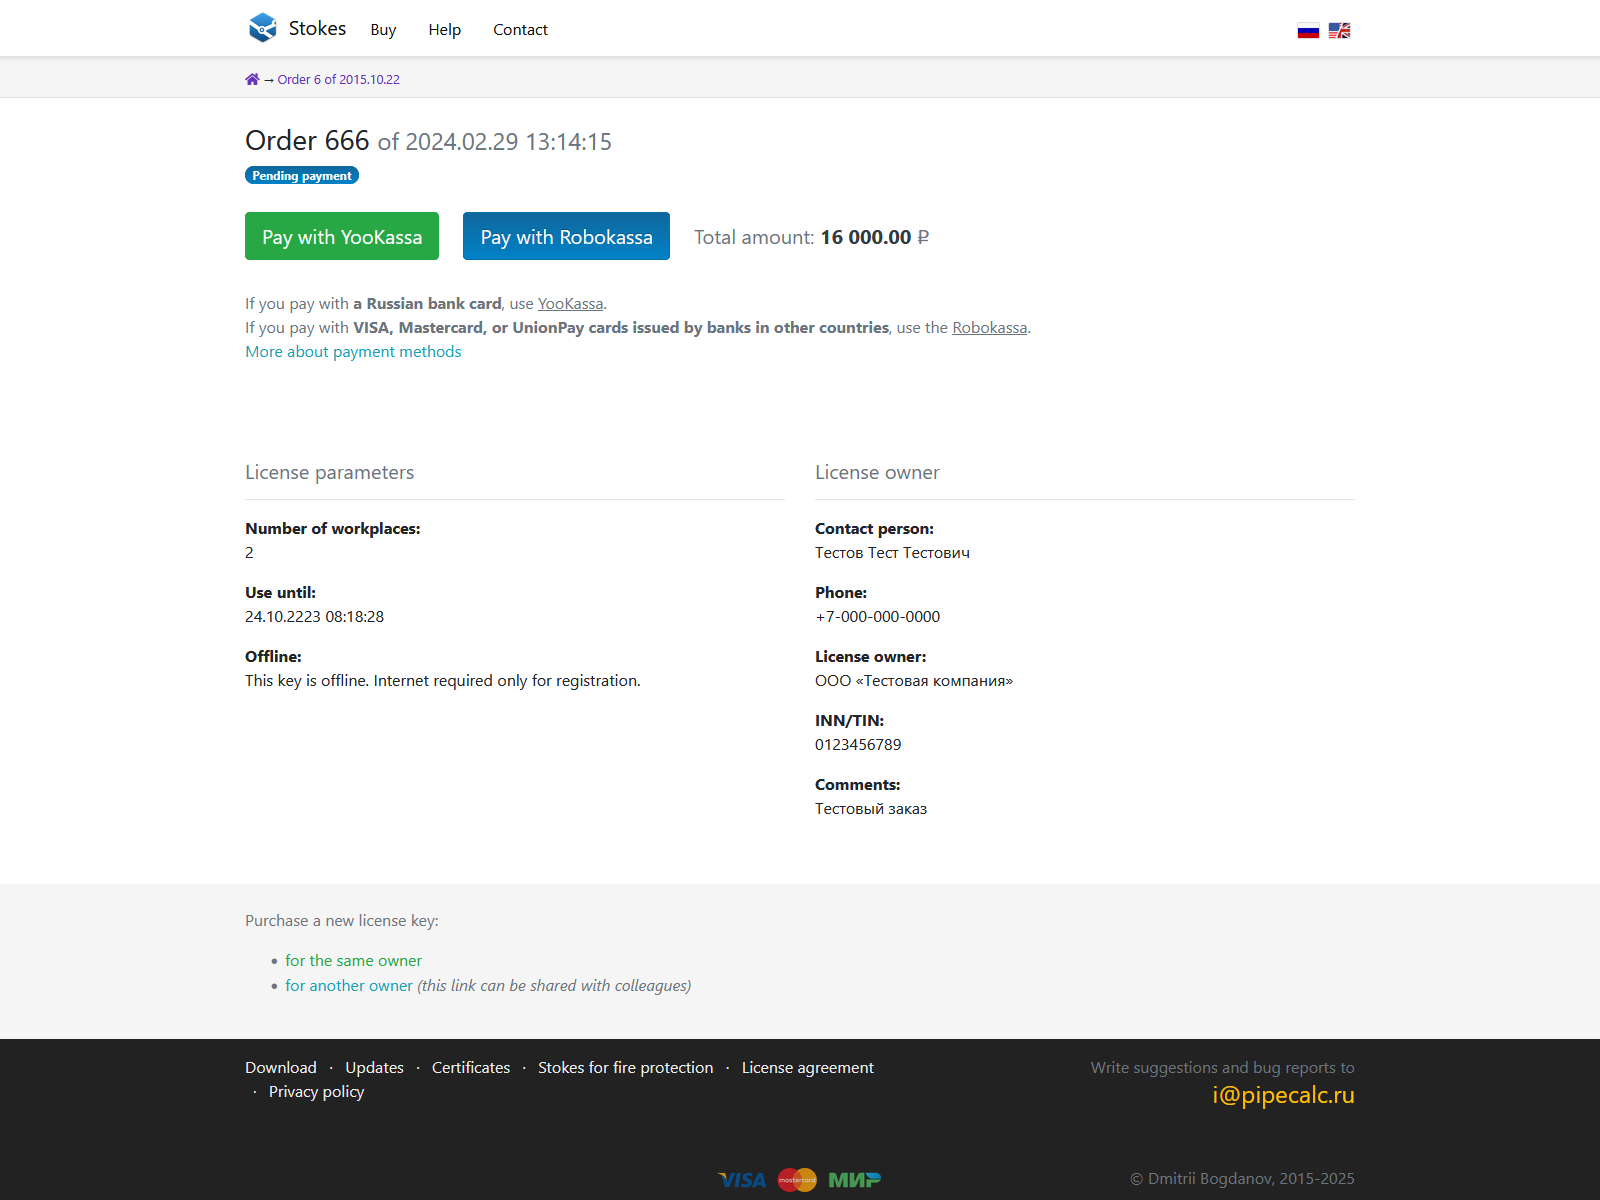Purchase new key for the same owner
The width and height of the screenshot is (1600, 1200).
(x=353, y=961)
